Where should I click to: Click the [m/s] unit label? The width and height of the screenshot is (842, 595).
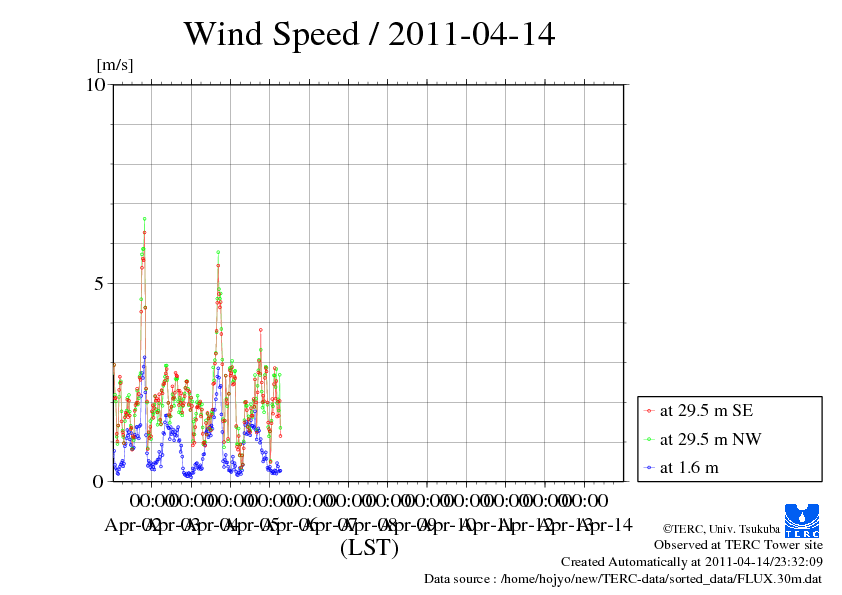(x=114, y=66)
